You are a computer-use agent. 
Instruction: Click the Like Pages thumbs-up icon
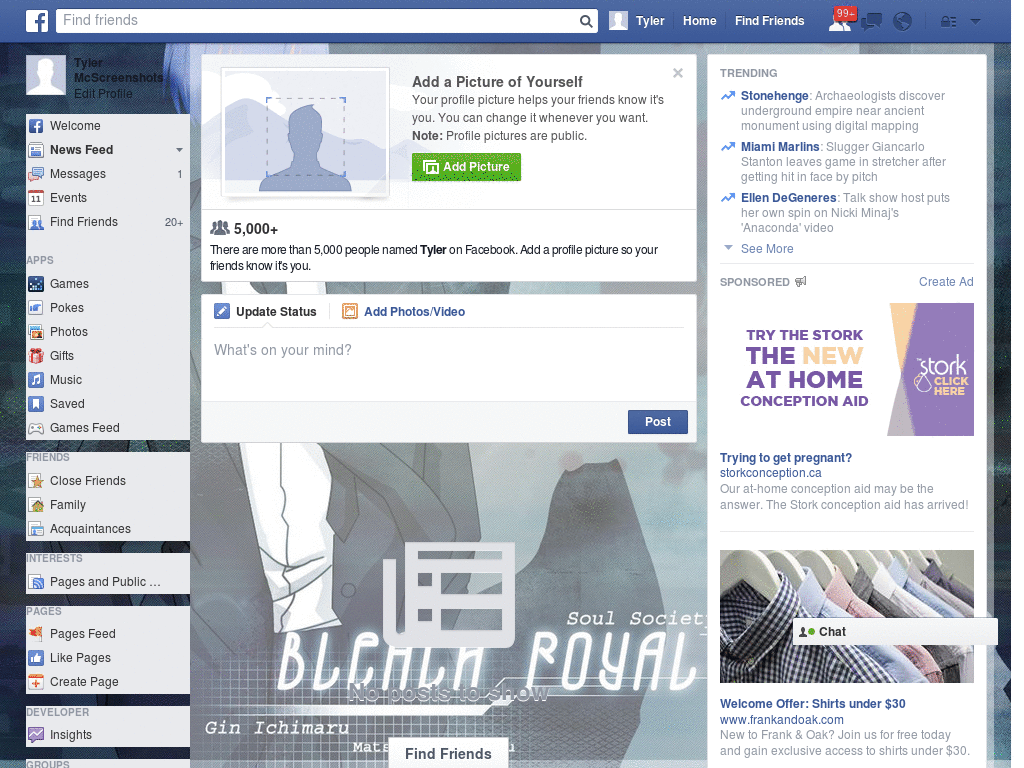point(36,658)
